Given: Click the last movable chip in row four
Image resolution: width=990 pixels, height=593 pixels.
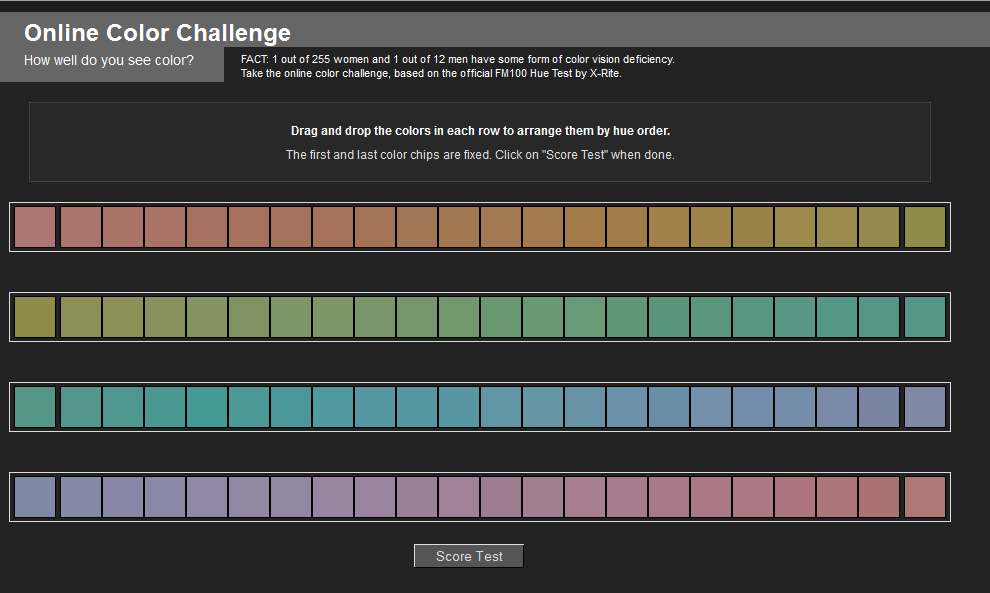Looking at the screenshot, I should [879, 497].
